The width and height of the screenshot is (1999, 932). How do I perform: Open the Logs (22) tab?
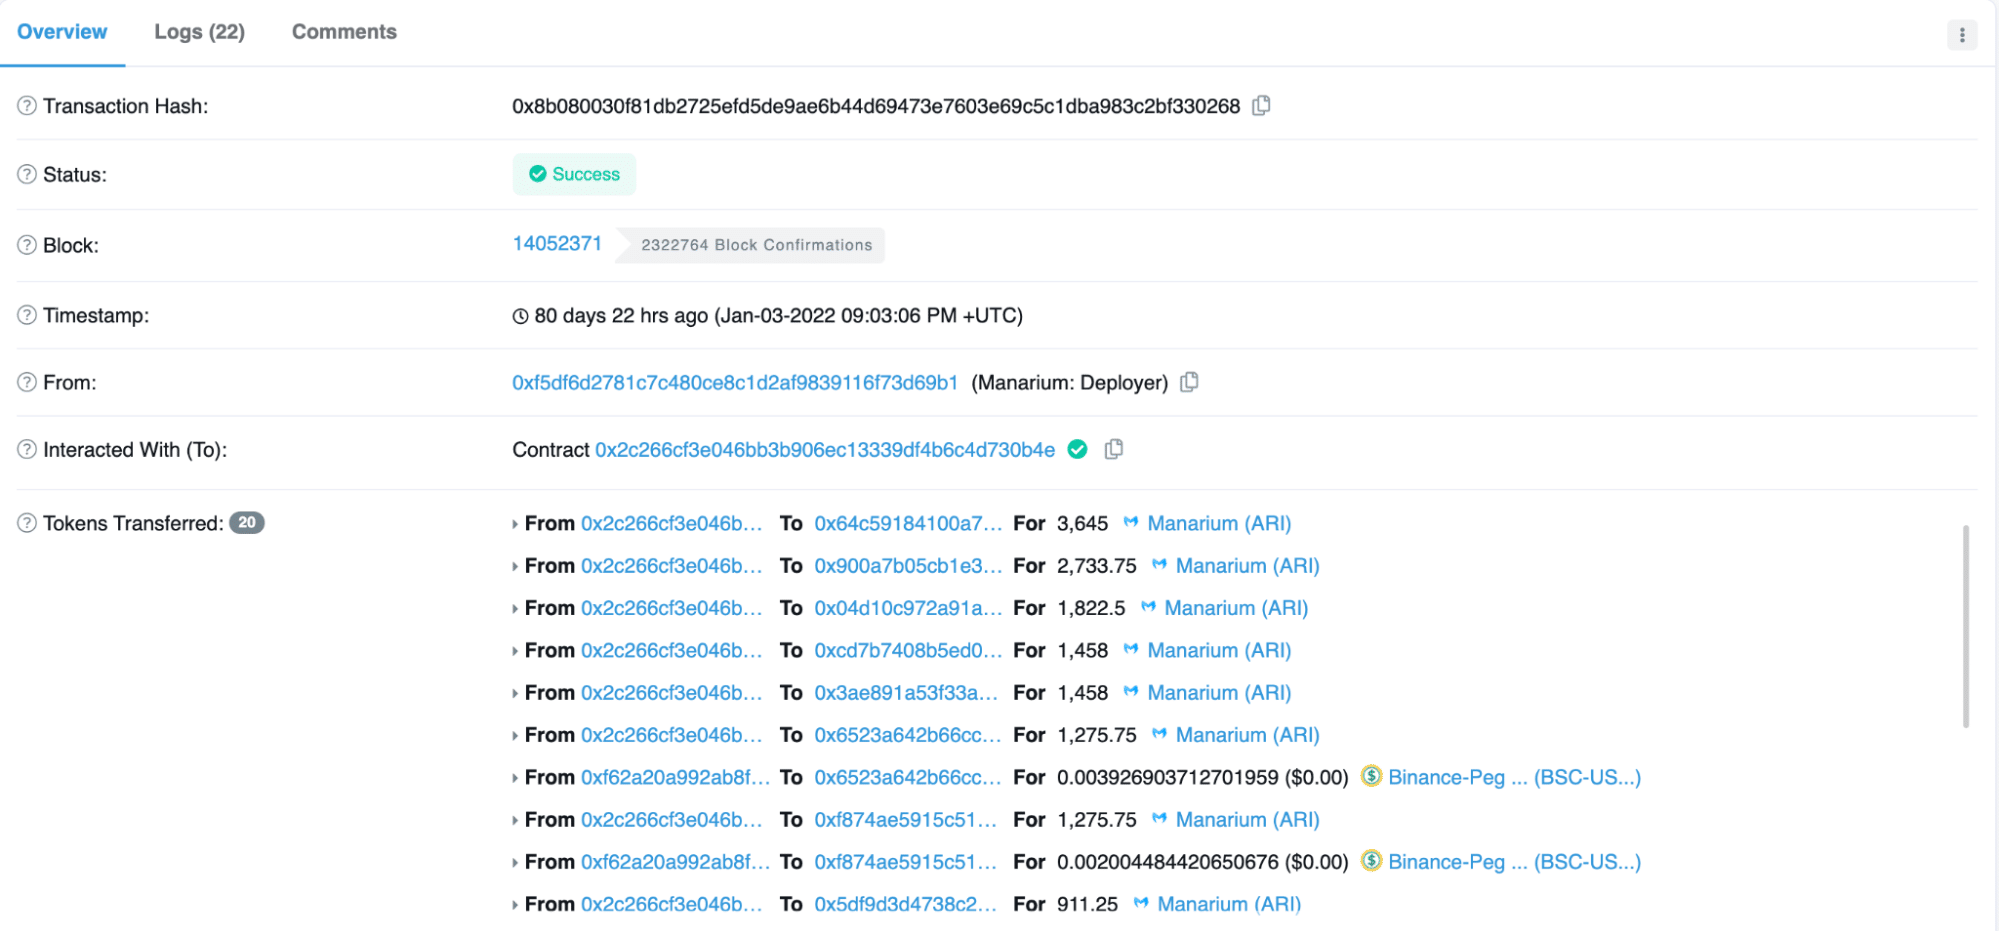pos(199,32)
